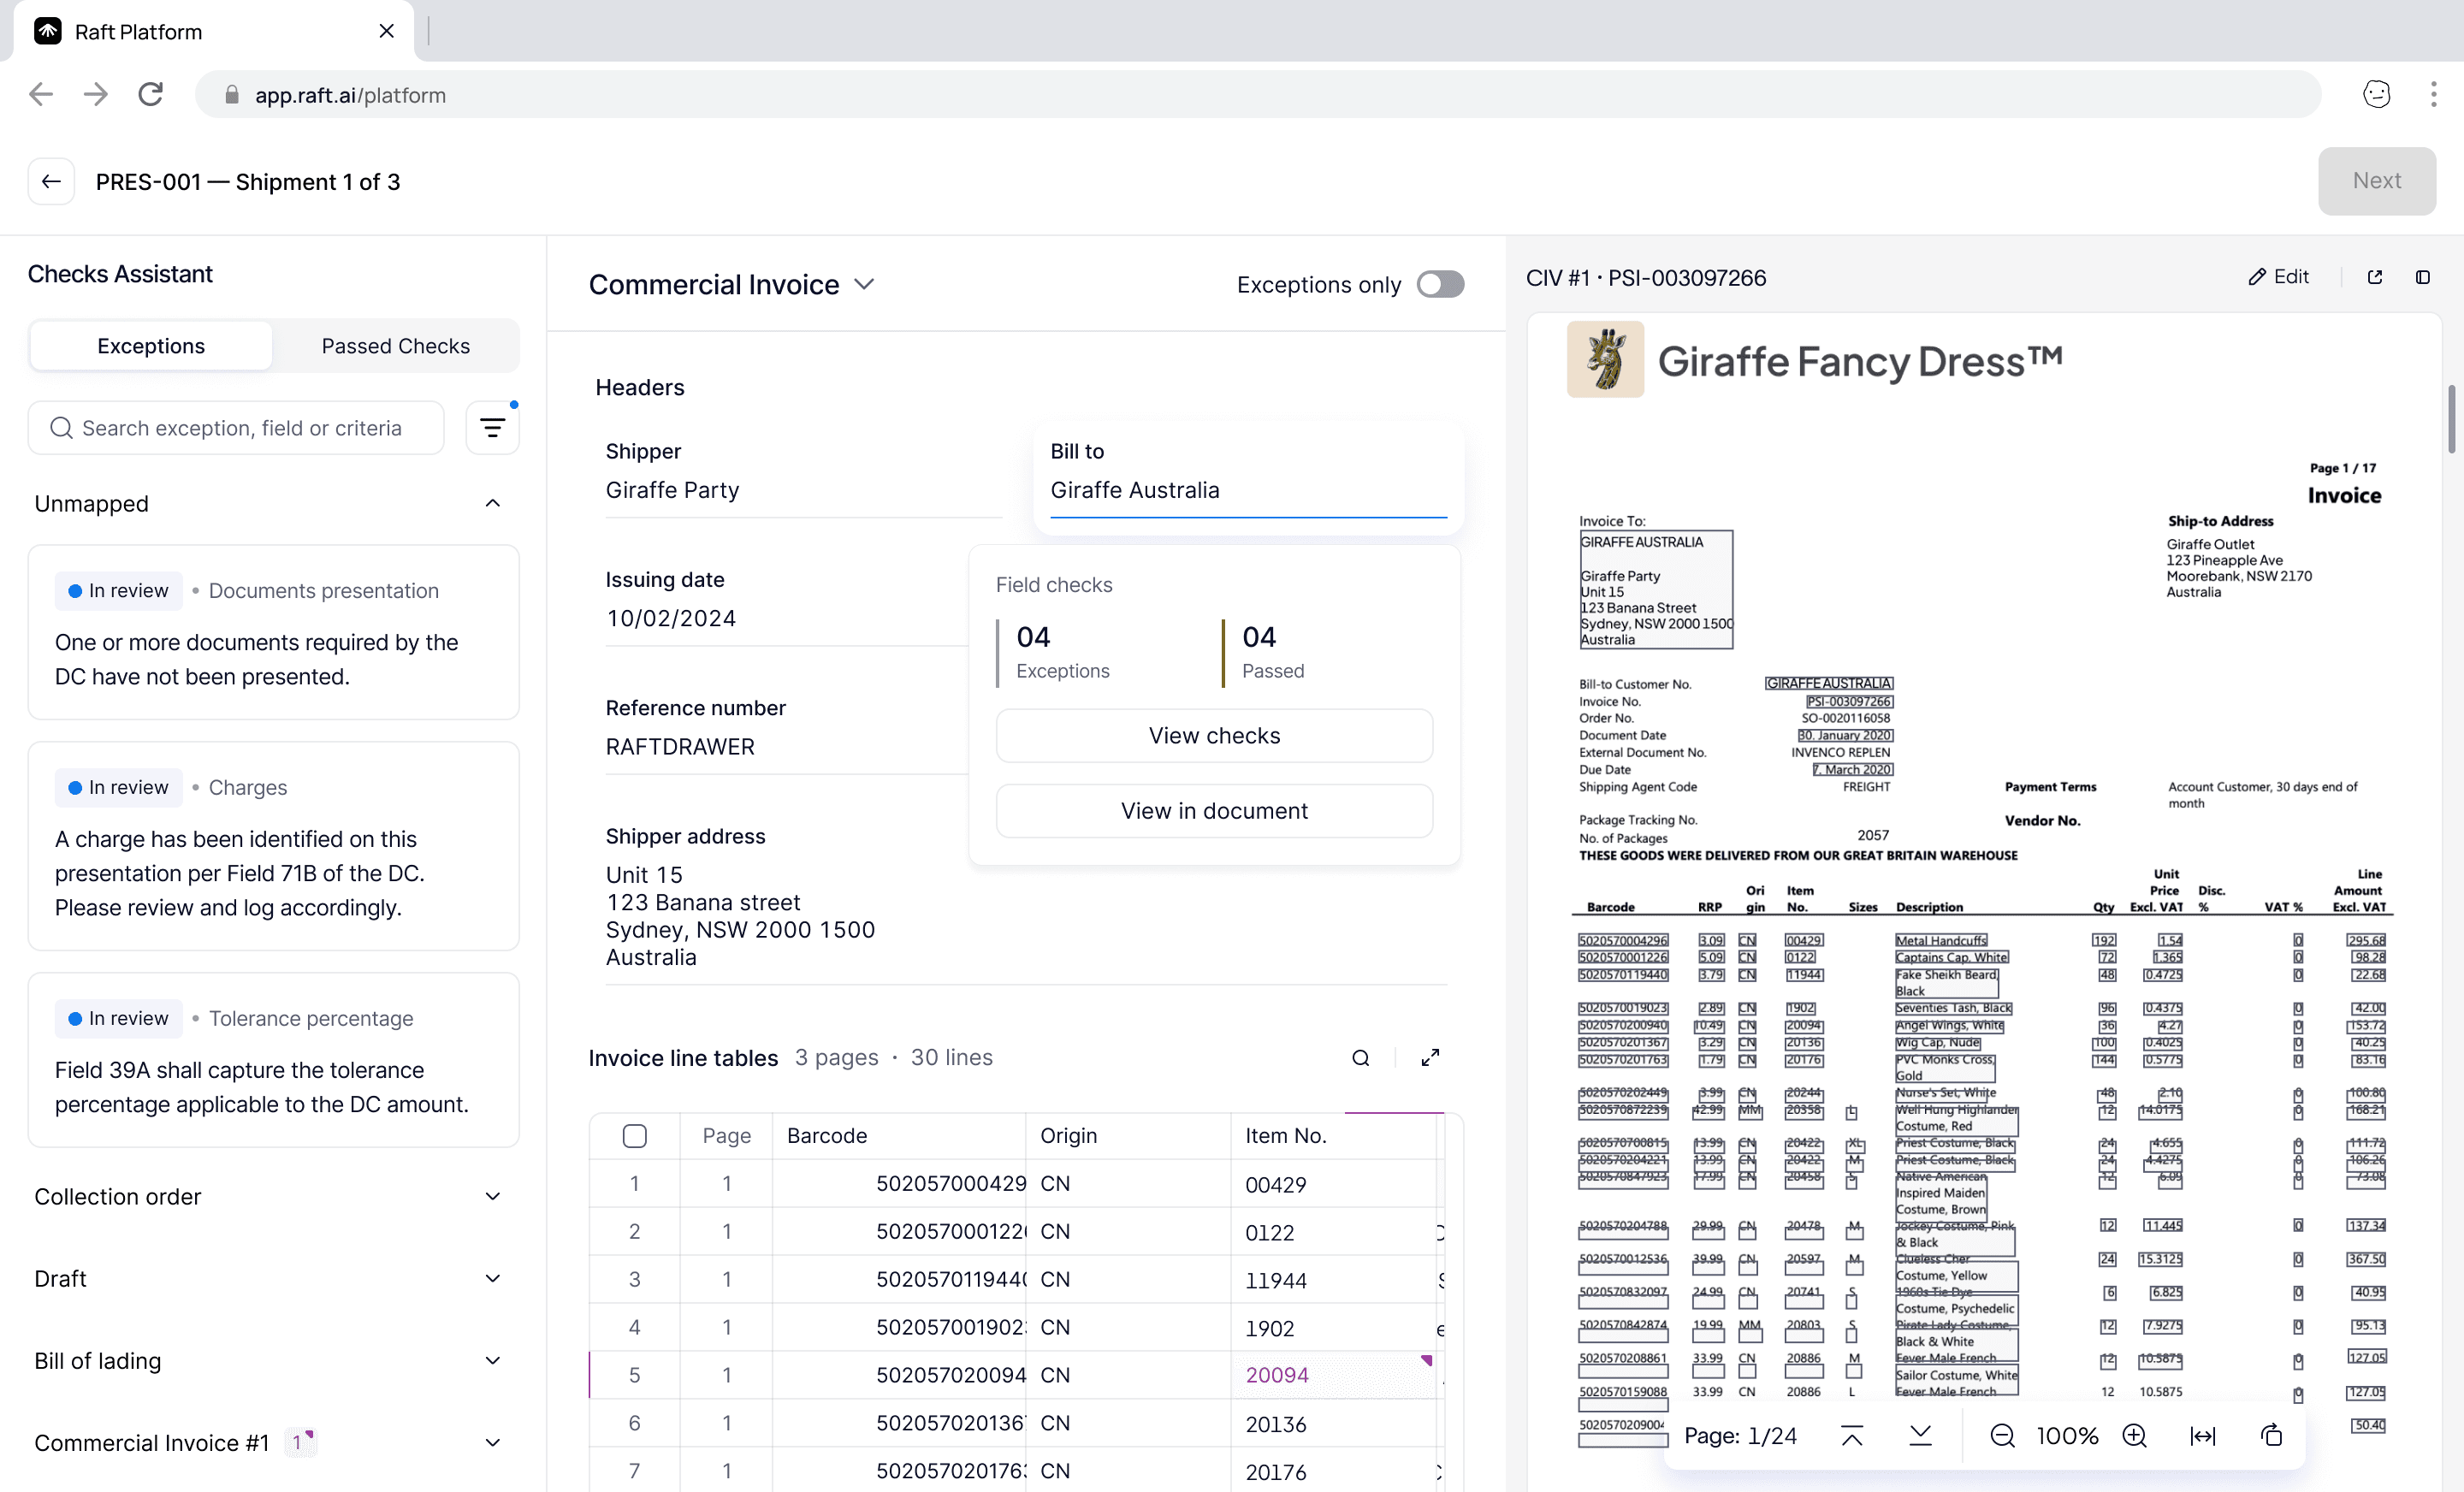Click the View in document button
2464x1492 pixels.
coord(1214,811)
